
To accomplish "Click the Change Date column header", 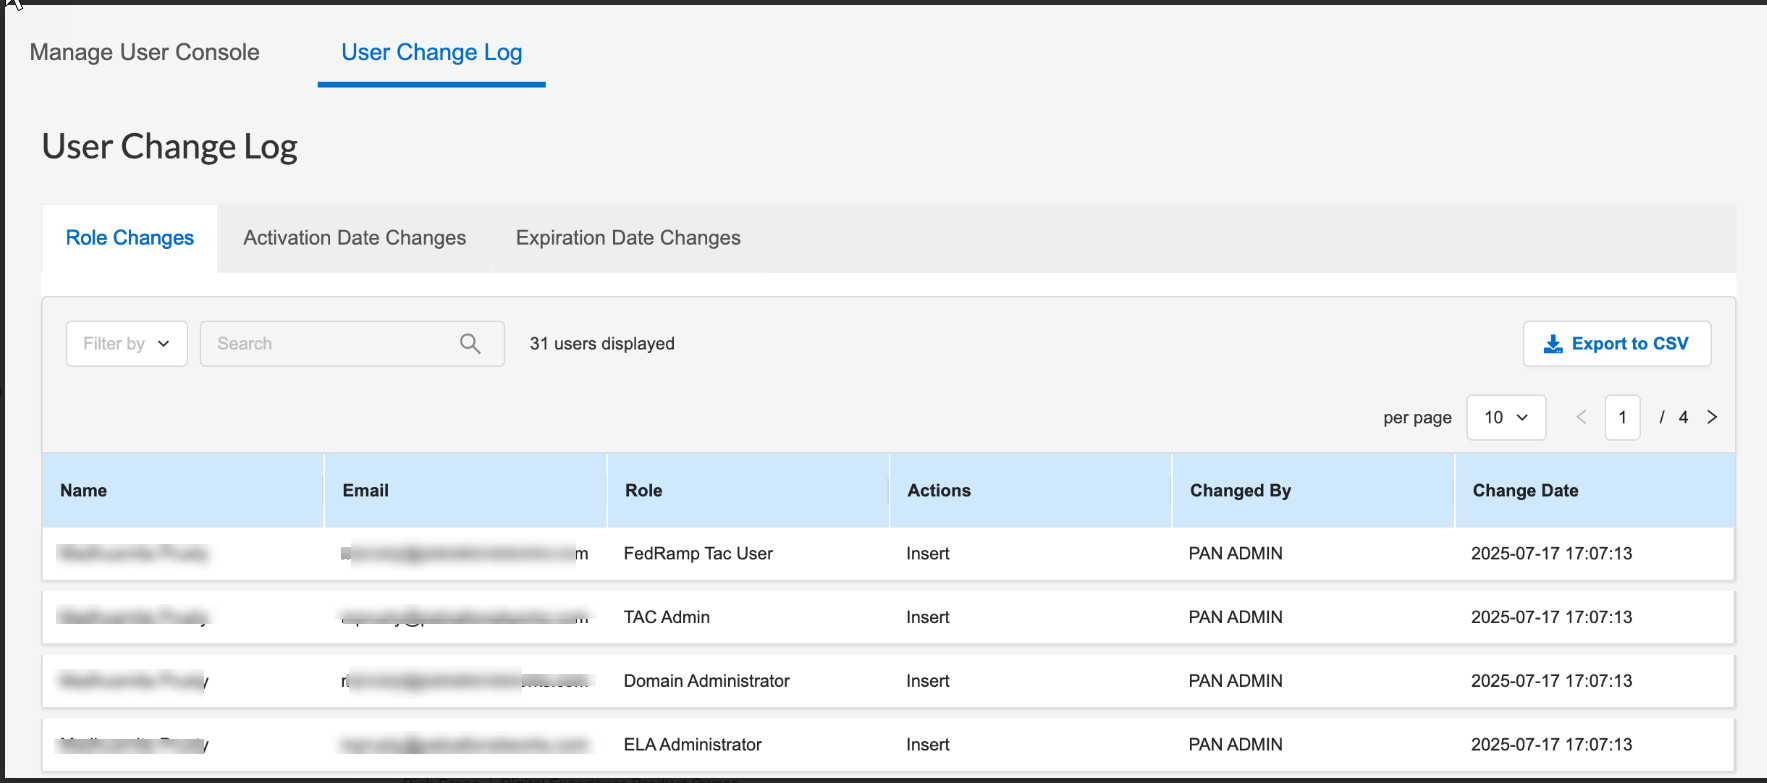I will pos(1525,490).
